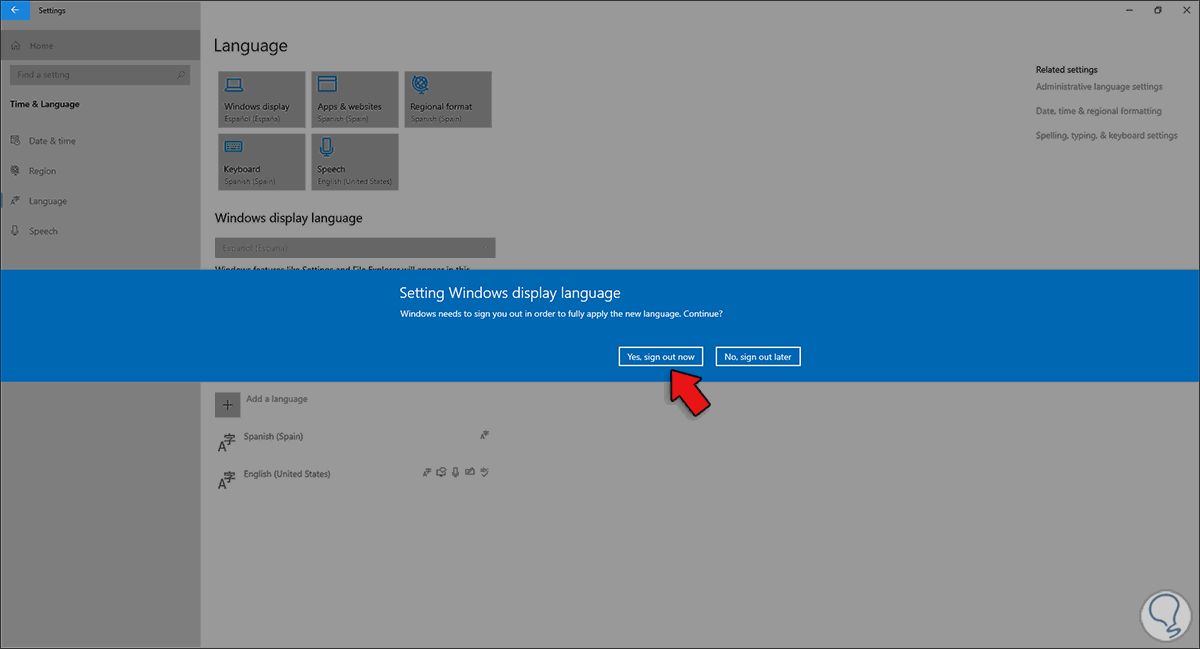Choose No, sign out later

pyautogui.click(x=757, y=356)
